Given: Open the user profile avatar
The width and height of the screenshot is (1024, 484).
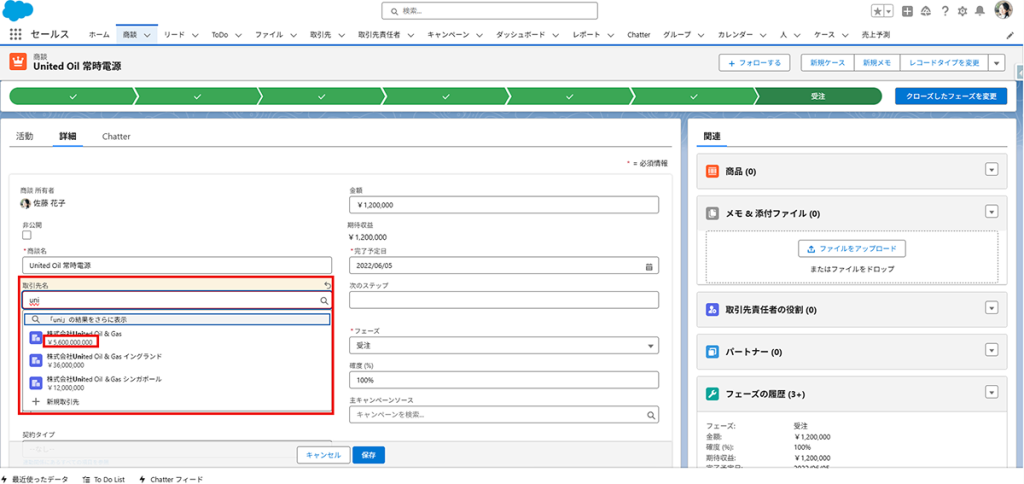Looking at the screenshot, I should 1003,10.
